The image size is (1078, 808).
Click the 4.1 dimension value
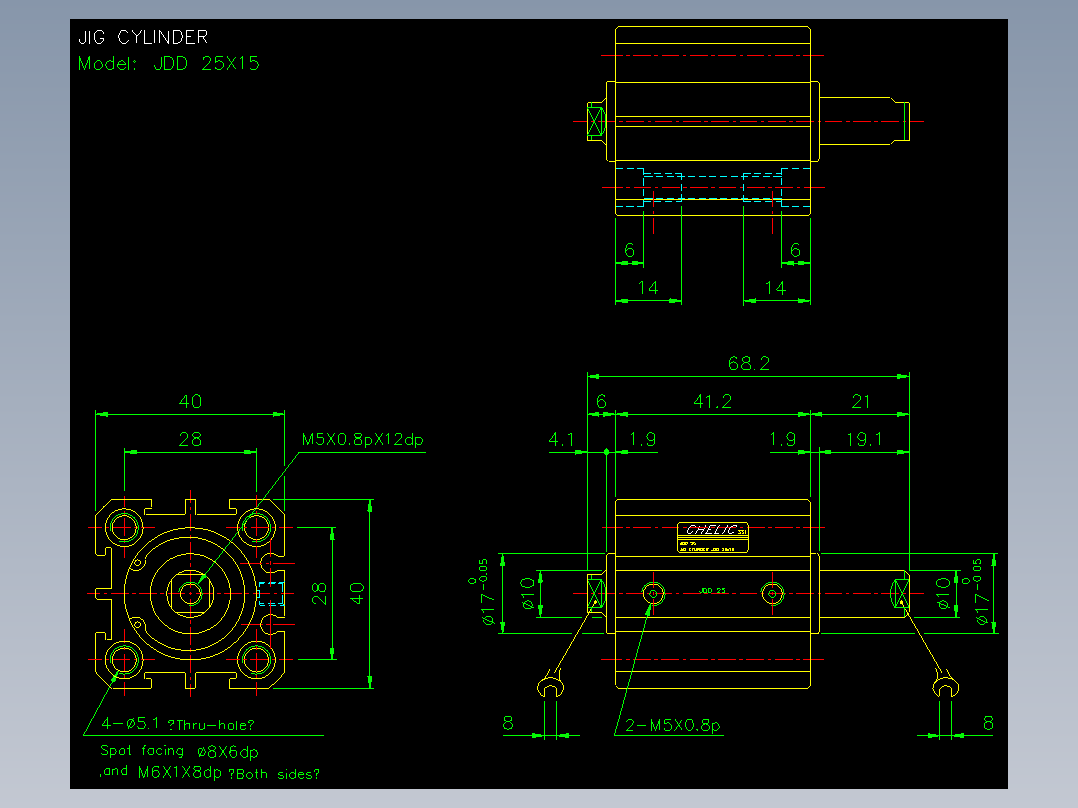pyautogui.click(x=561, y=439)
